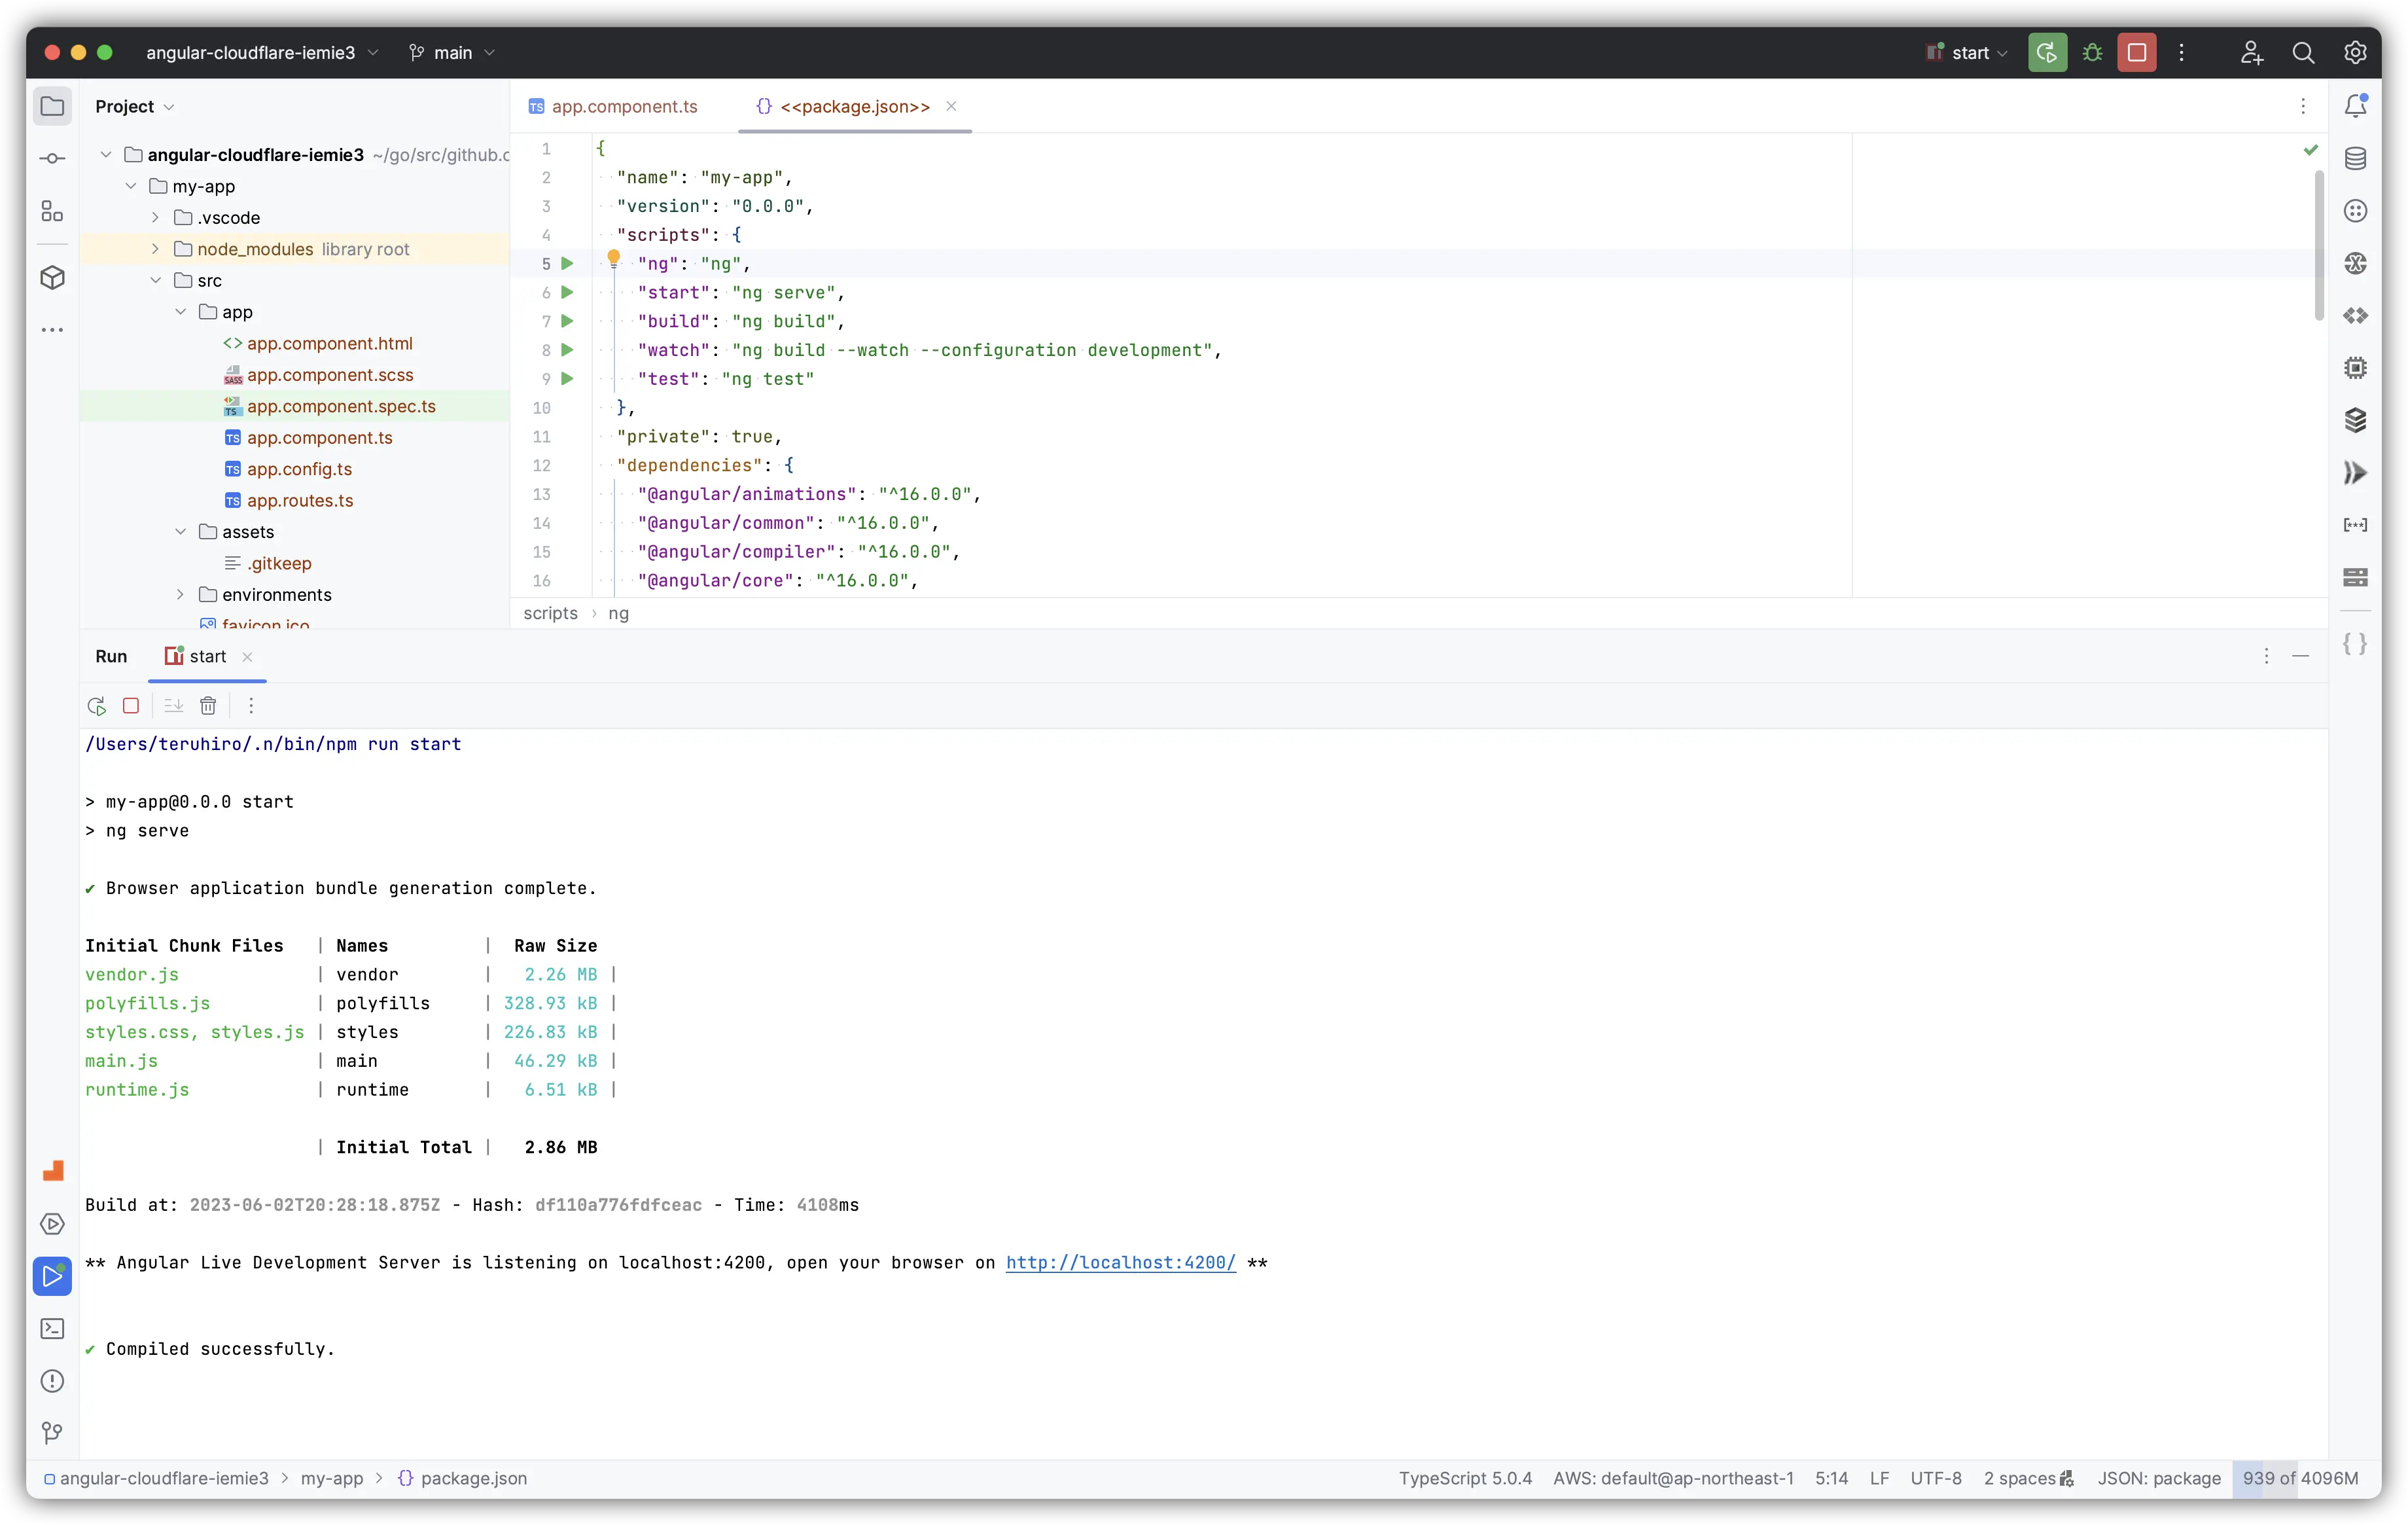2408x1525 pixels.
Task: Click the memory indicator 939 of 4096M
Action: coord(2299,1478)
